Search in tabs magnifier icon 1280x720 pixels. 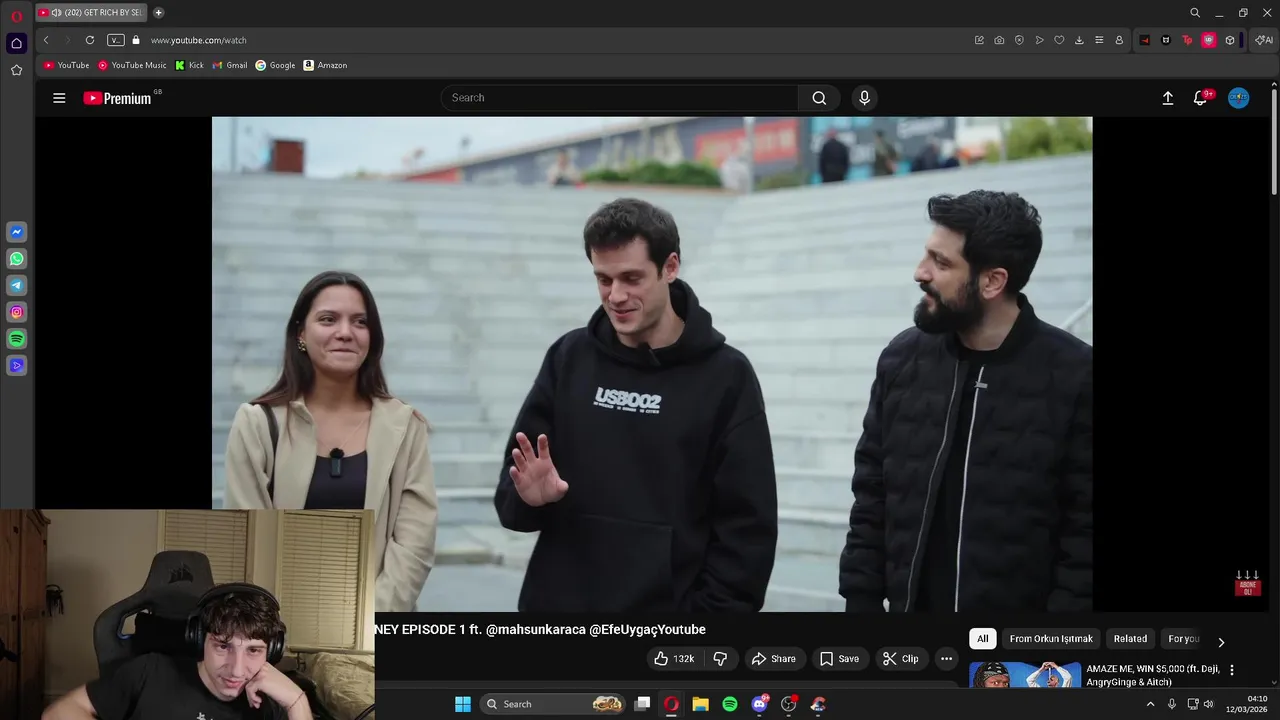[1194, 13]
